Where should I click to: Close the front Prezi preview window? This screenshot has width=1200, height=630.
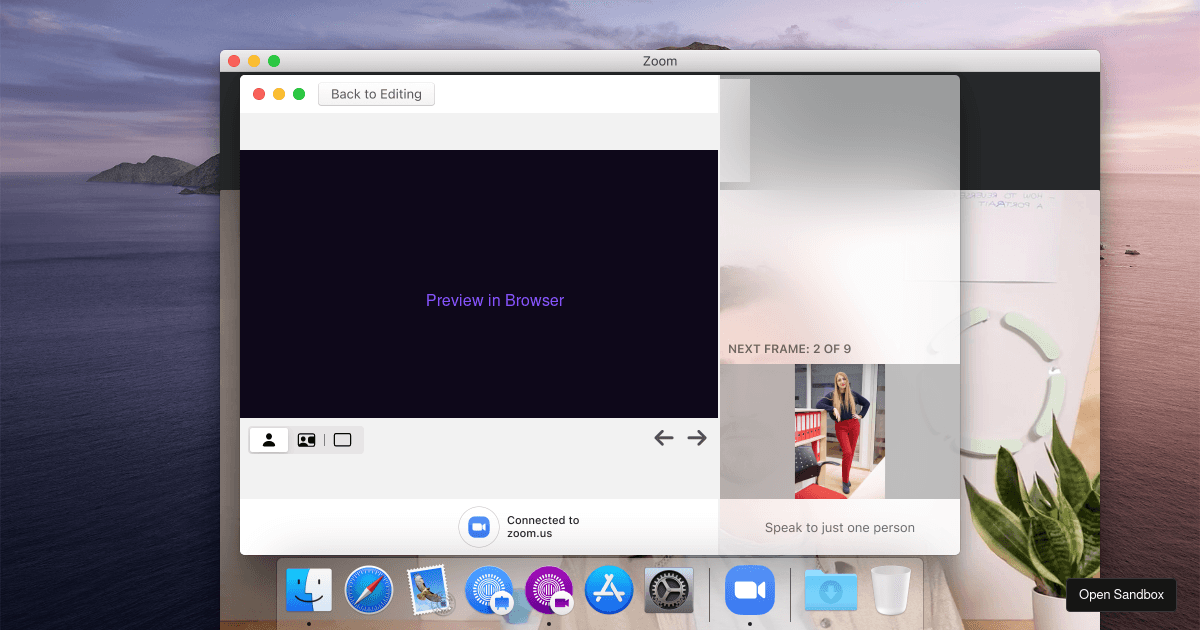(x=259, y=94)
